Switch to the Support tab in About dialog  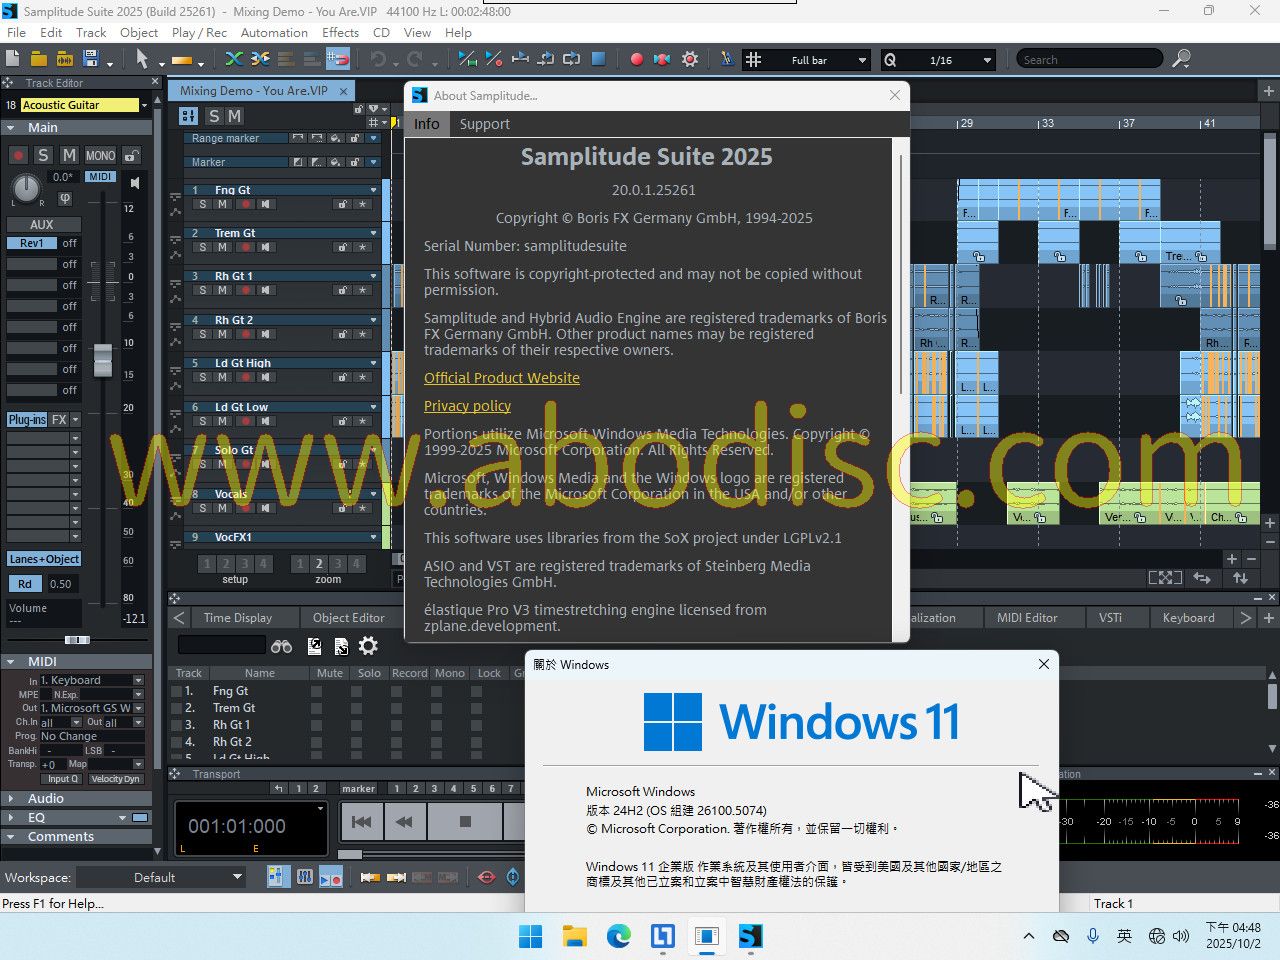484,124
